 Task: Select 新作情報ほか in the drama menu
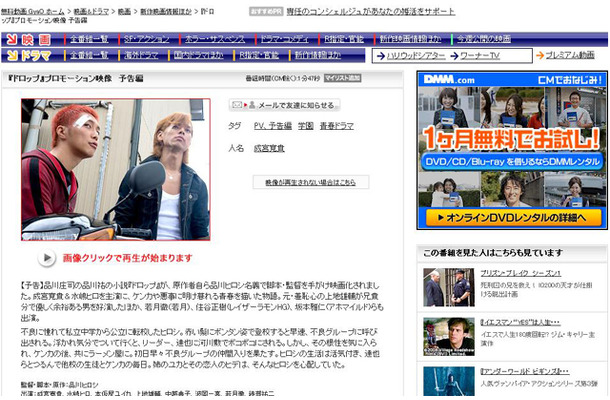coord(318,55)
